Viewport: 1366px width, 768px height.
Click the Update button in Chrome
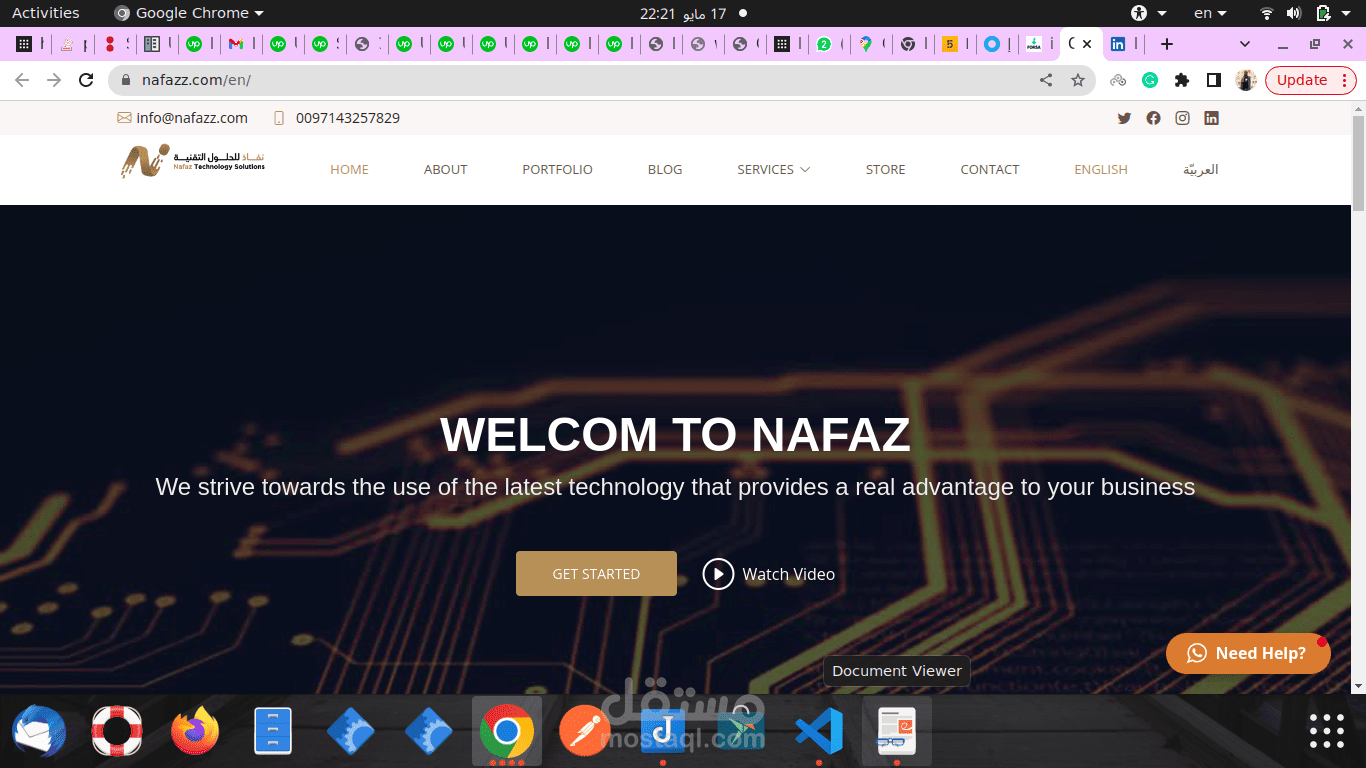[1310, 80]
